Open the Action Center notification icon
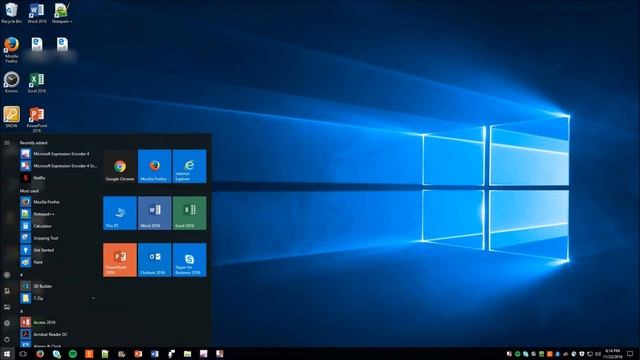 [631, 354]
